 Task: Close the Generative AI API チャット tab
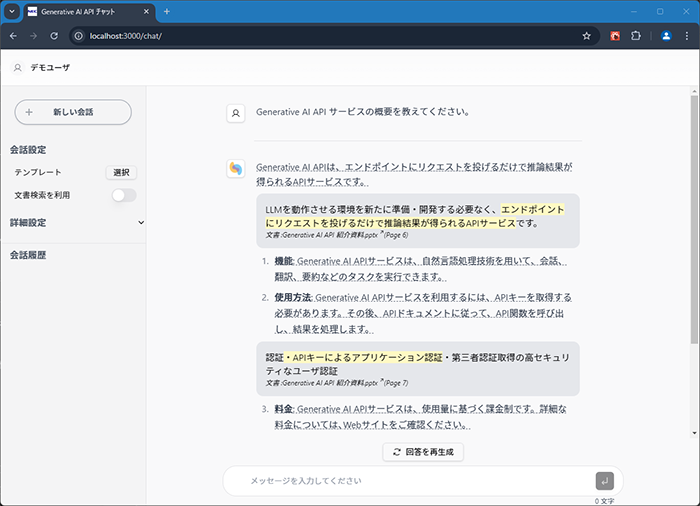click(146, 12)
